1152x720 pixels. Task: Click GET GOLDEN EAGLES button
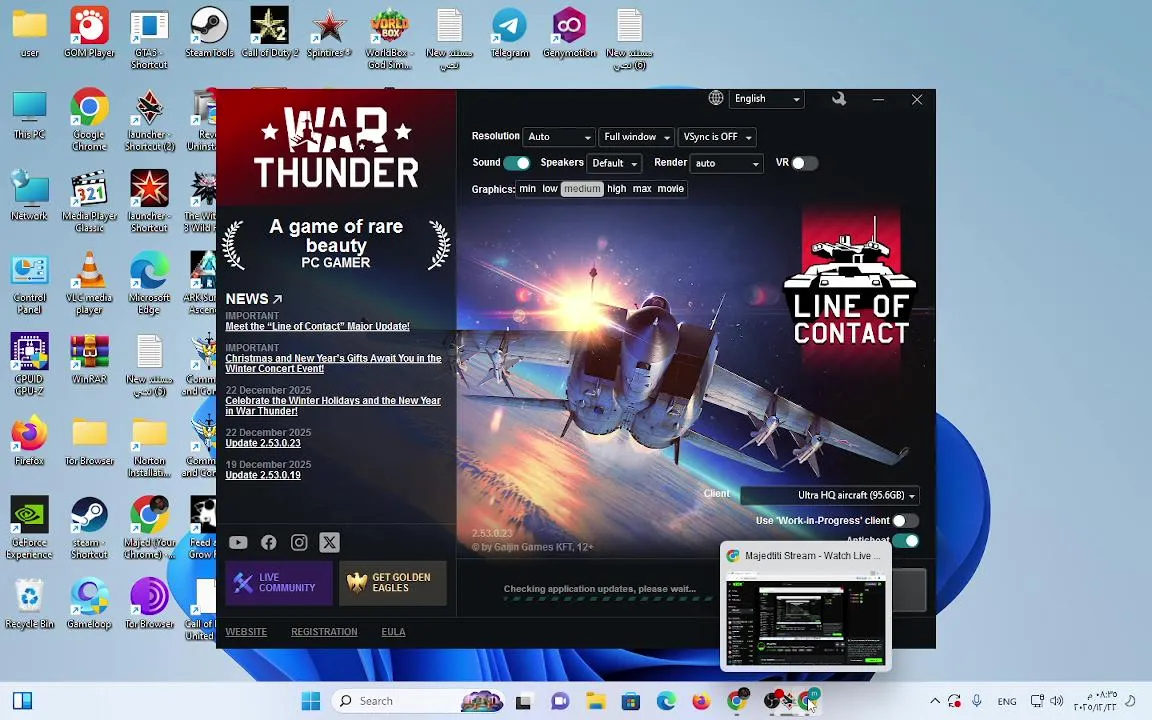(392, 583)
